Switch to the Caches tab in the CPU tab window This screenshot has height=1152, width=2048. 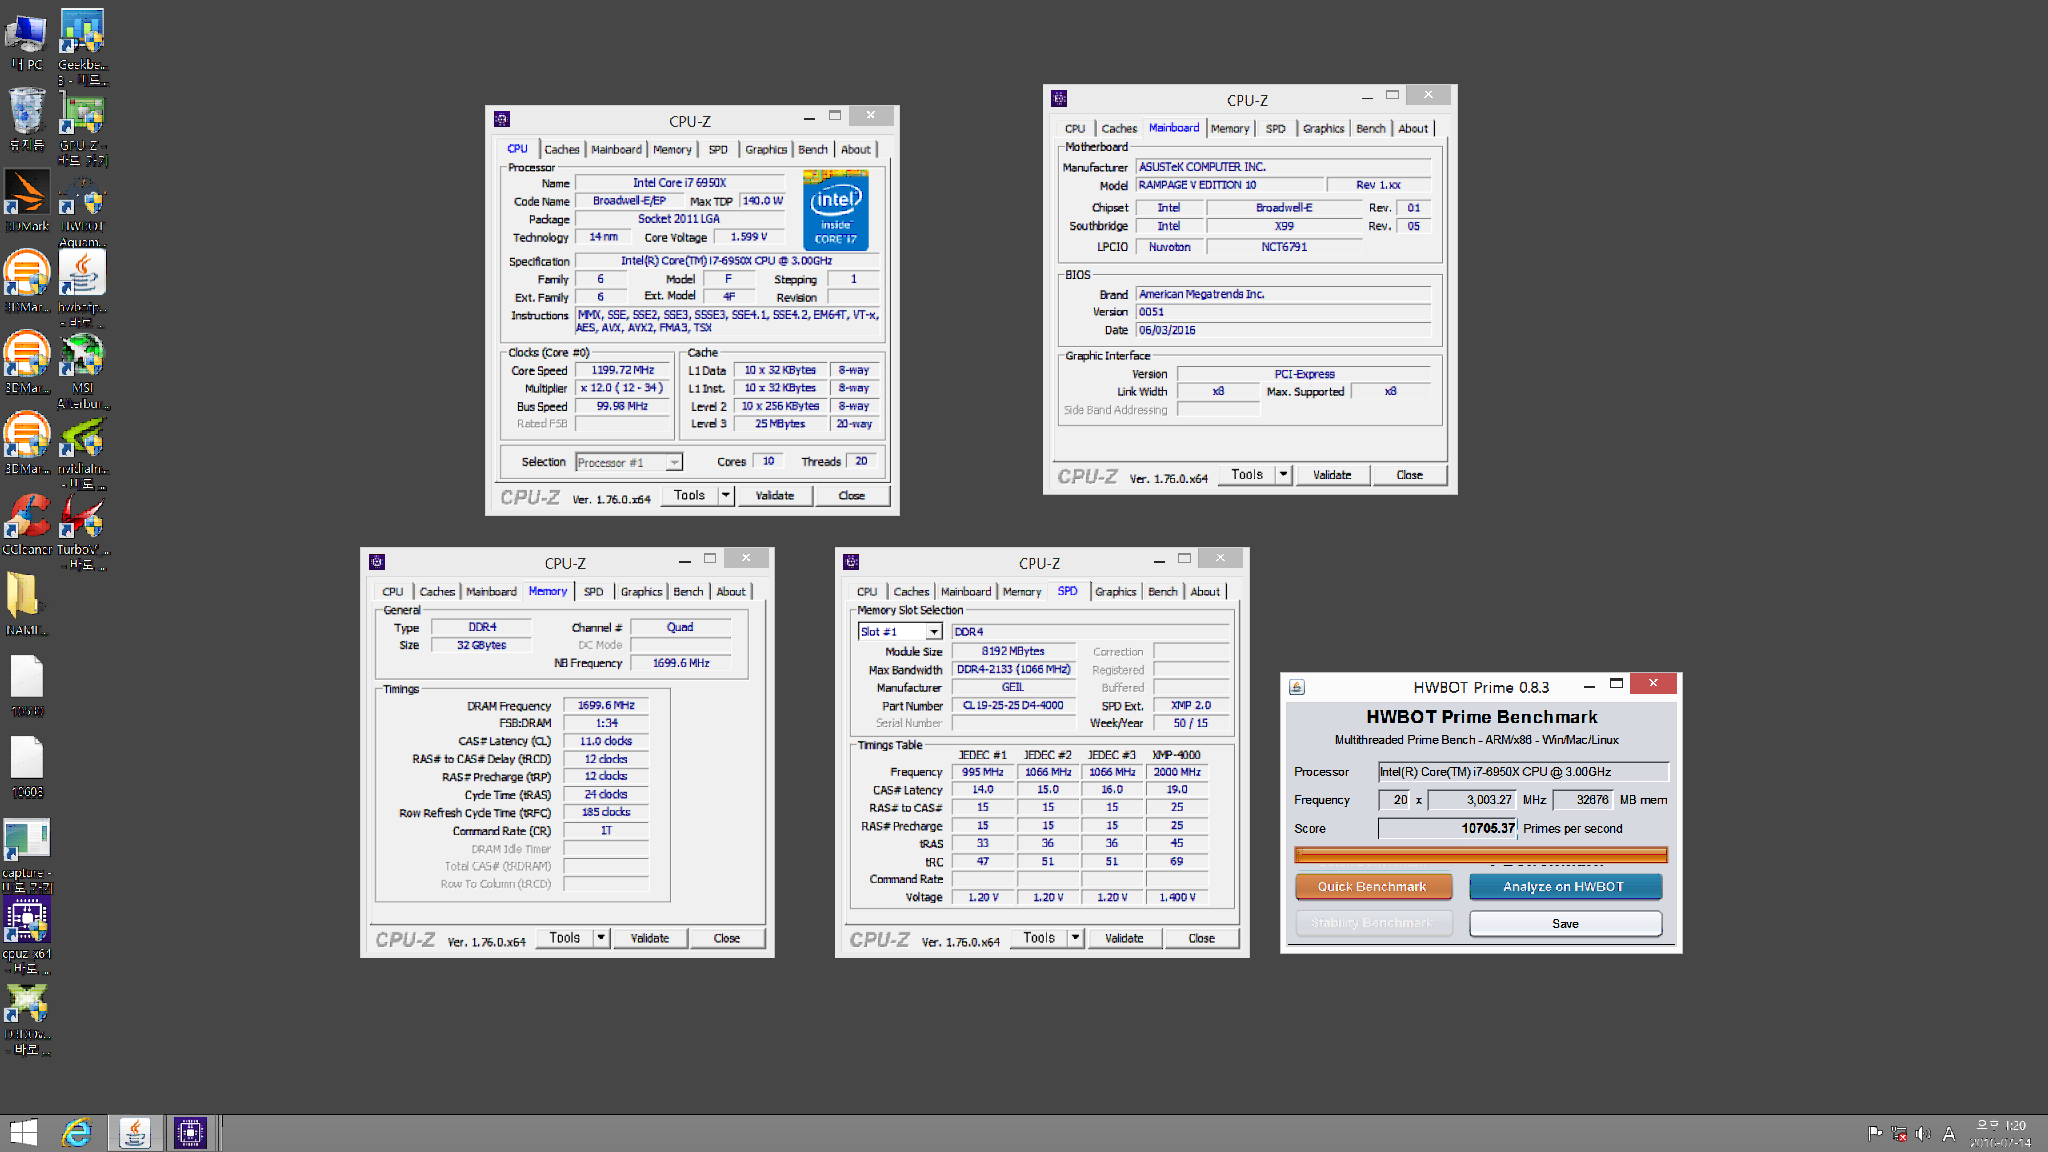561,150
